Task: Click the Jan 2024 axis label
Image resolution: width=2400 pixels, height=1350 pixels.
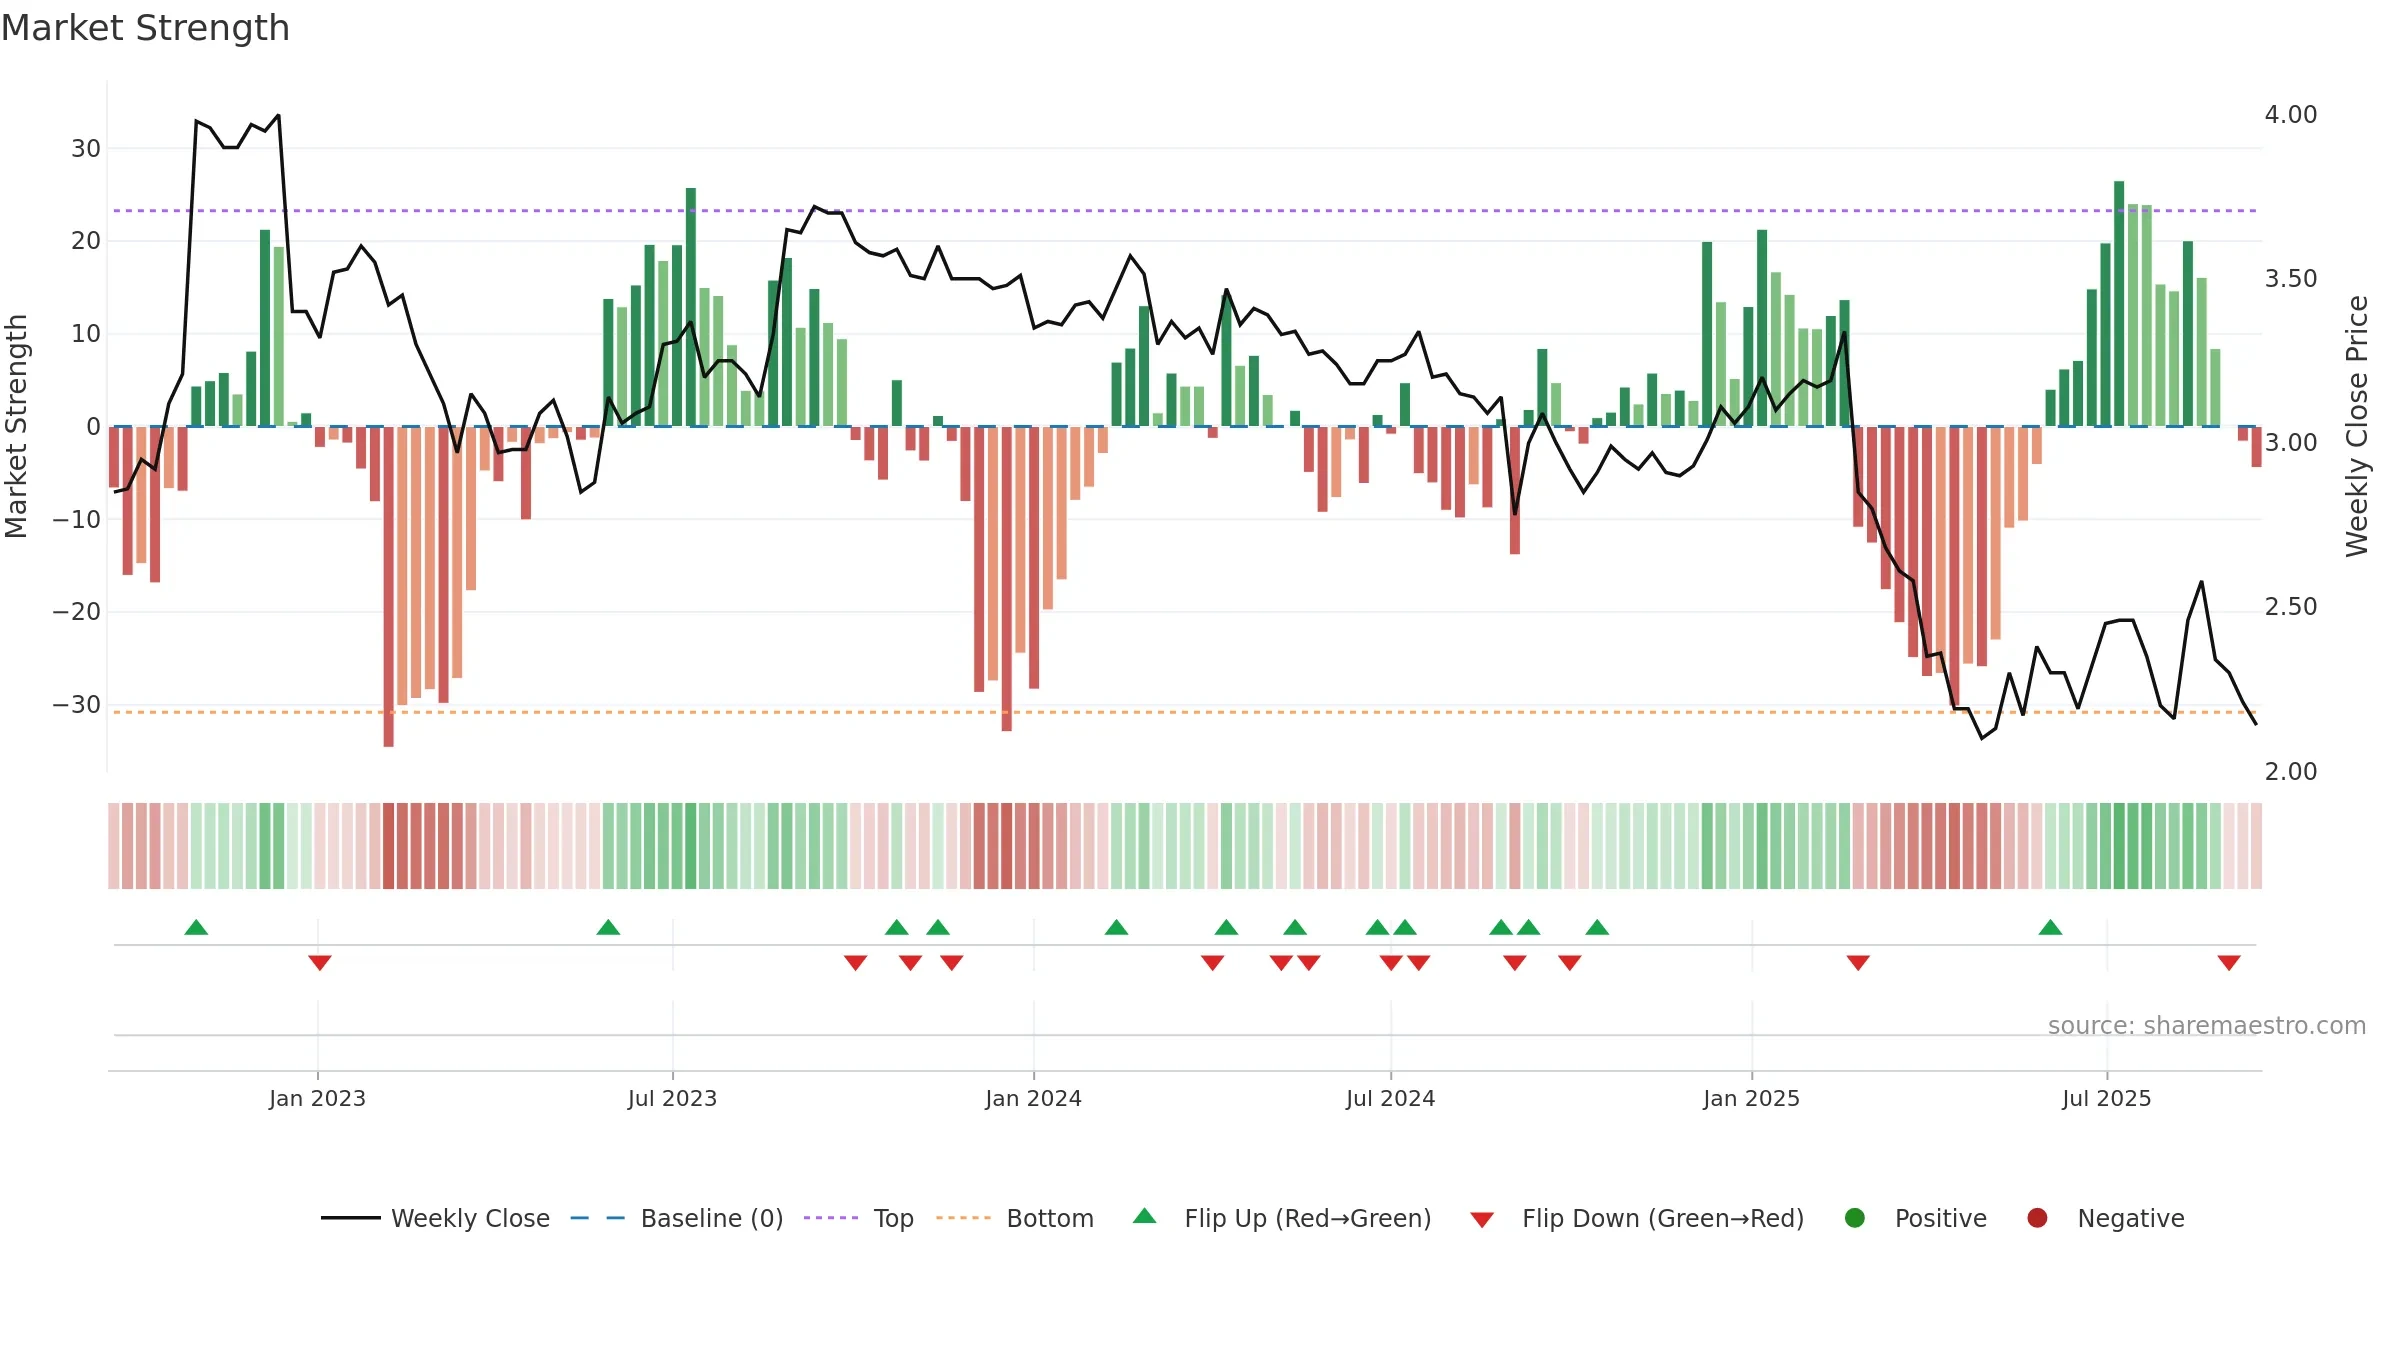Action: pos(1033,1098)
